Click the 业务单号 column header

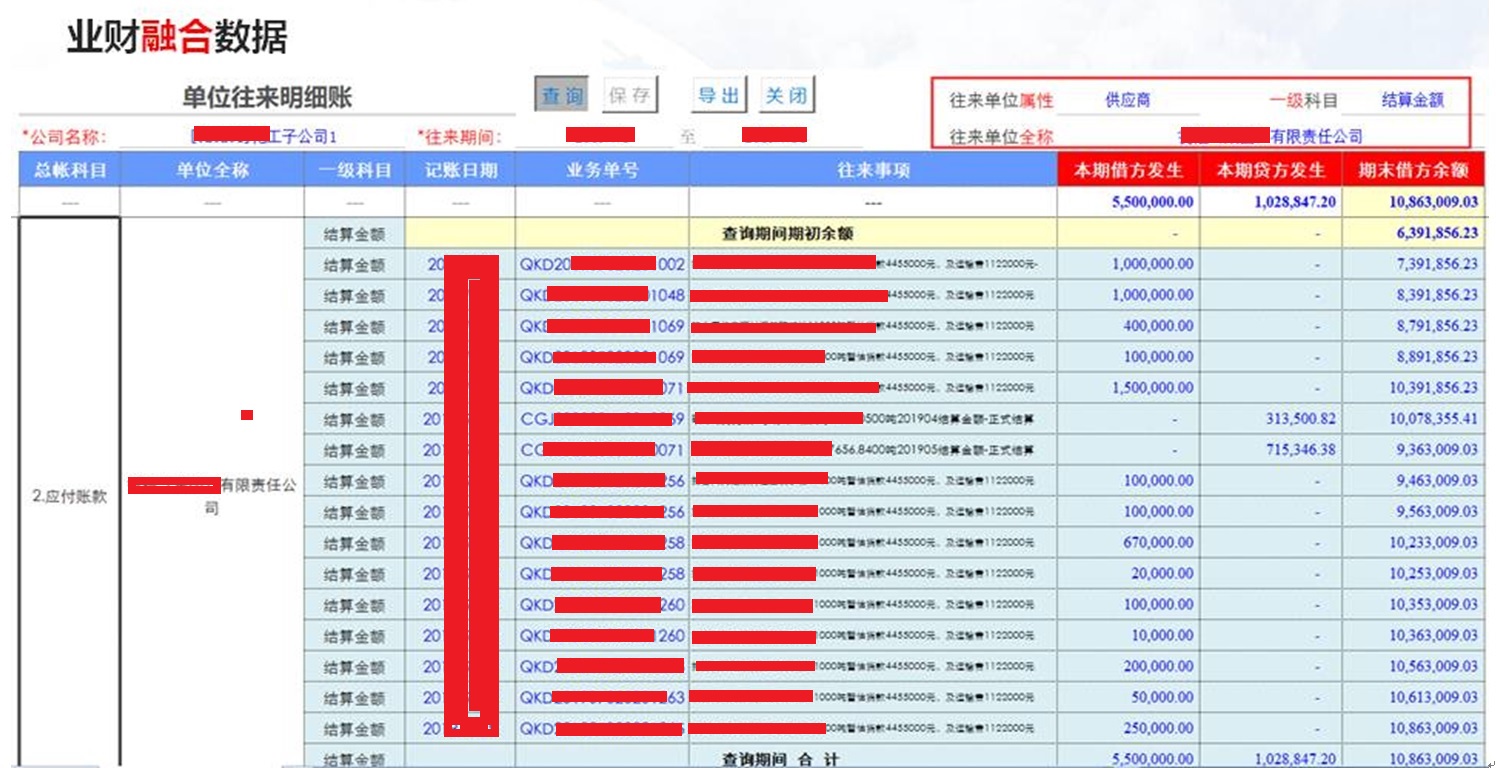602,171
